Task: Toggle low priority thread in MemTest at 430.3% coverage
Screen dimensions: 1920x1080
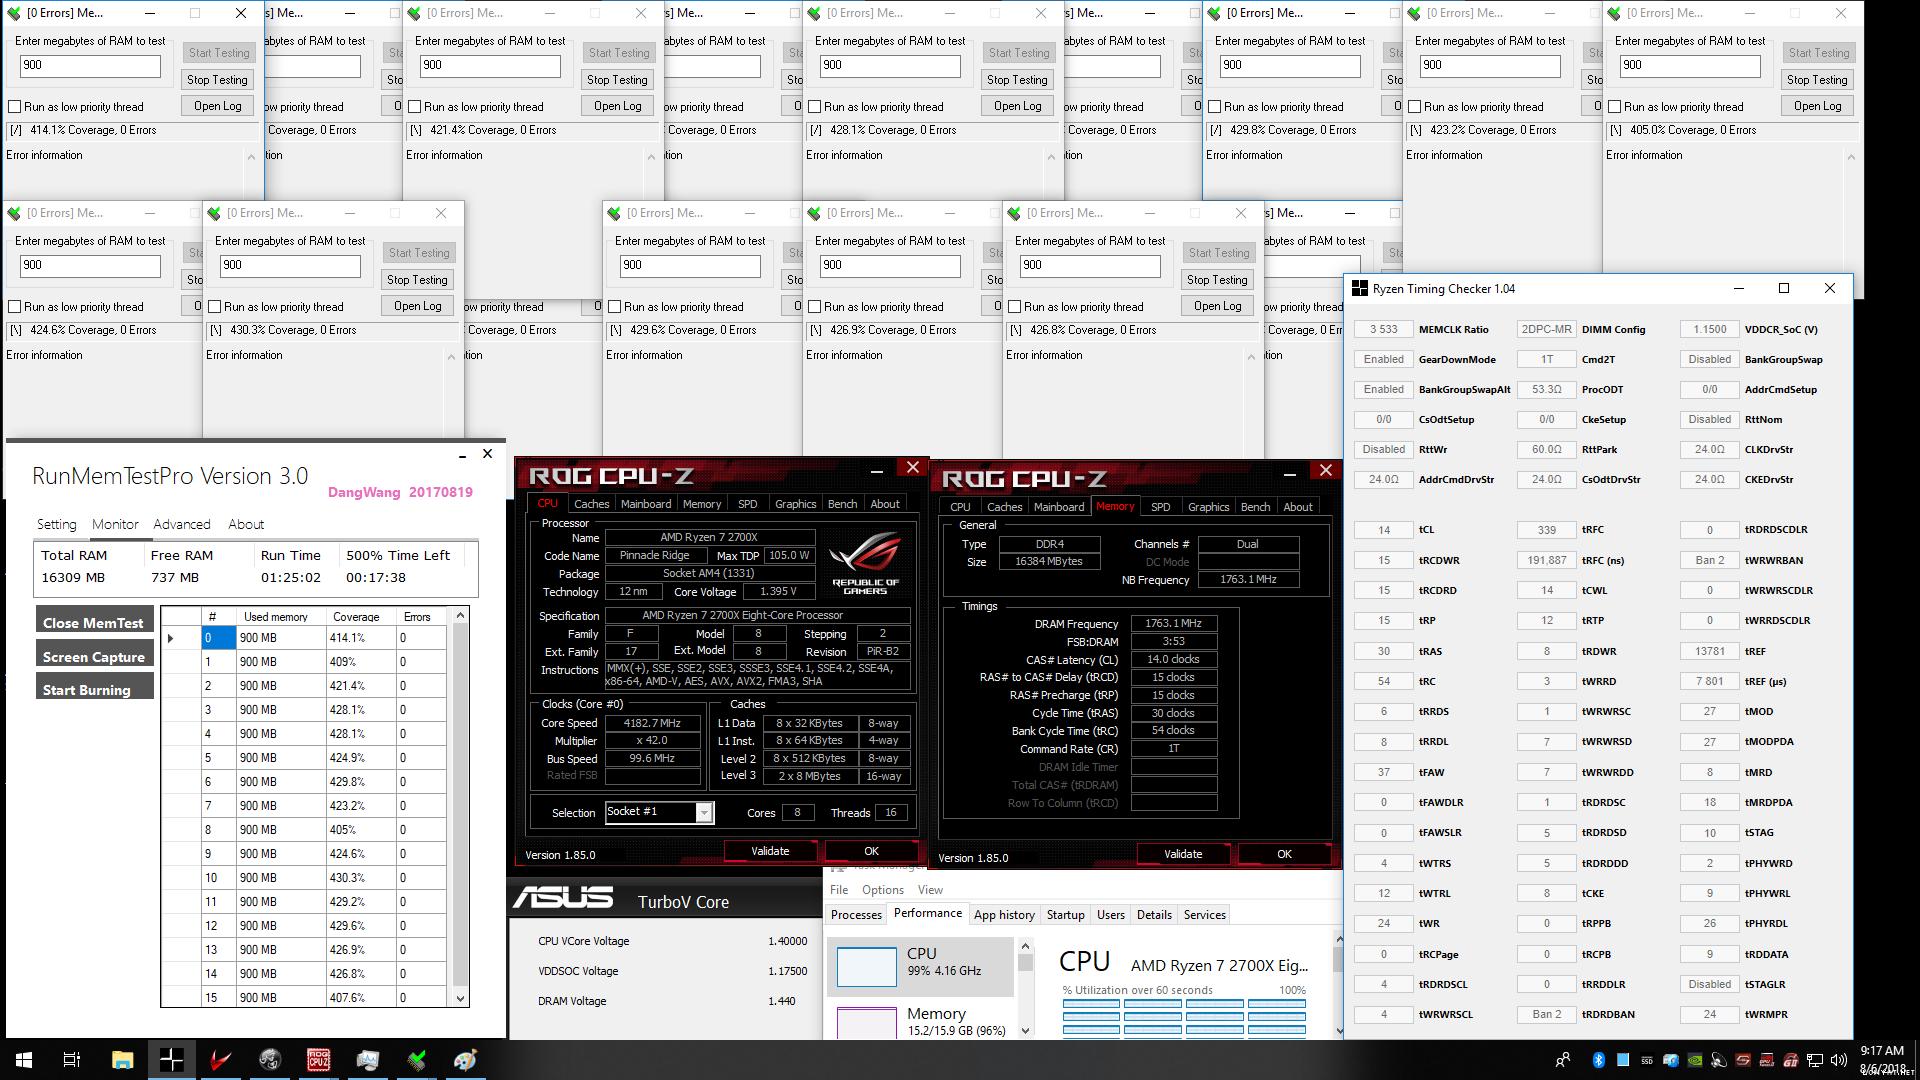Action: tap(215, 307)
